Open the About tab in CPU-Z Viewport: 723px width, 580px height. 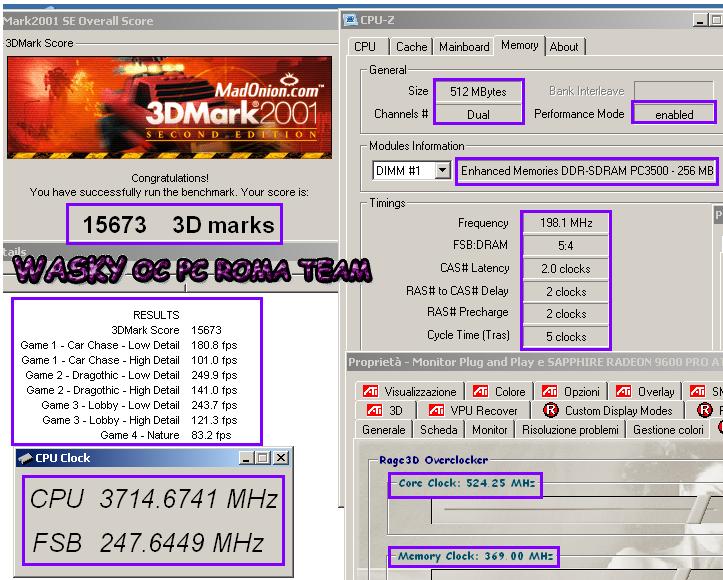(x=564, y=47)
